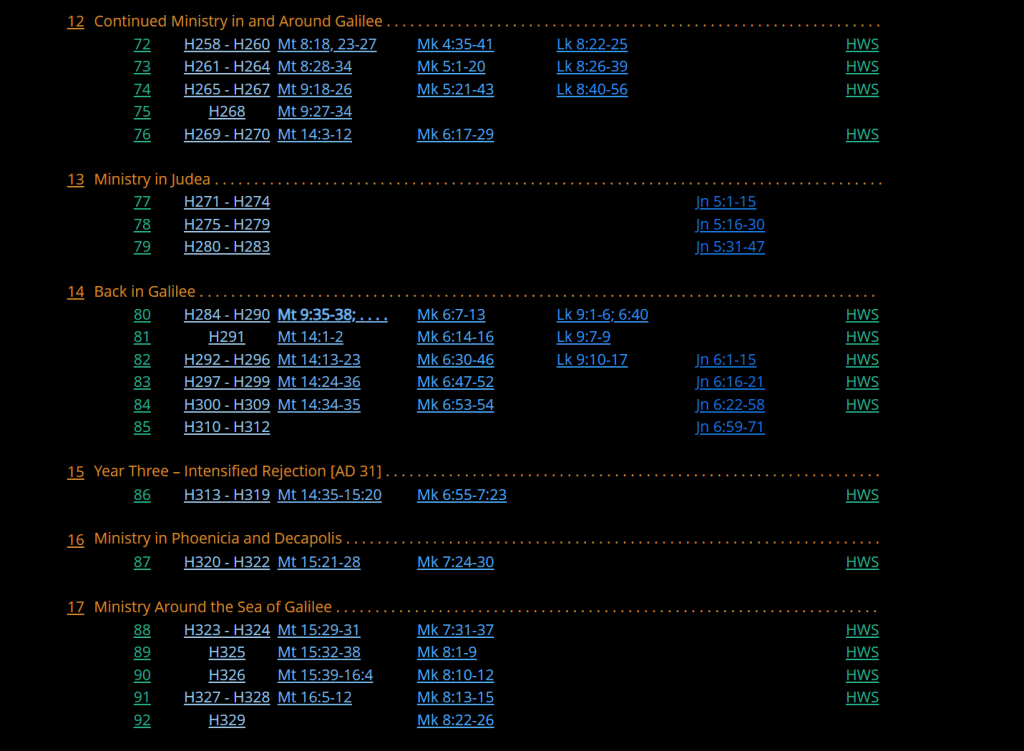Open the Mk 7:24-30 passage
This screenshot has width=1024, height=751.
pos(455,562)
